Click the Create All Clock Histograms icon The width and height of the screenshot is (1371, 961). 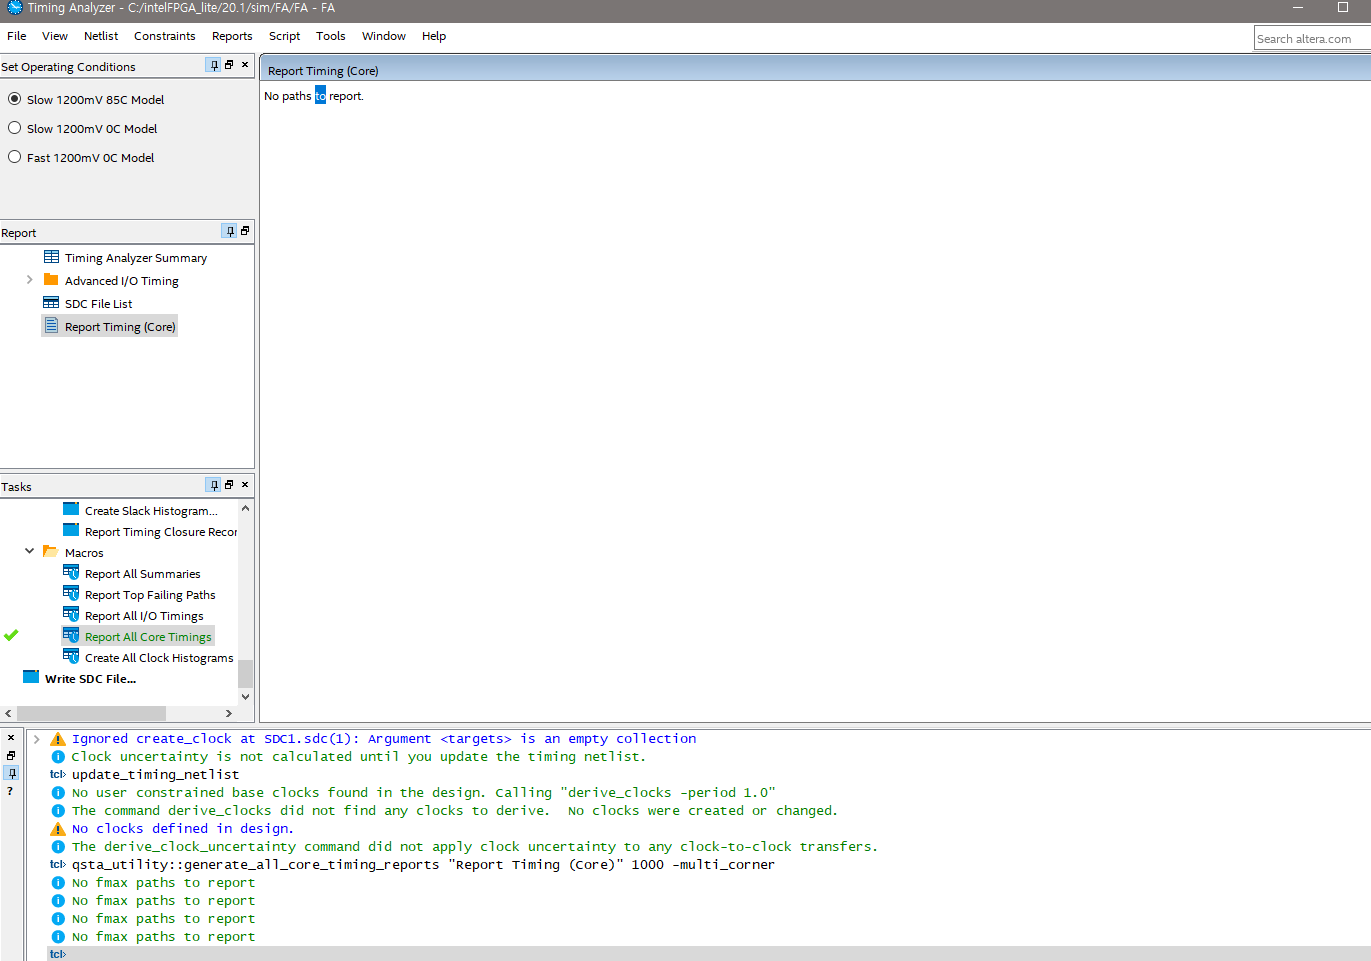pyautogui.click(x=71, y=657)
